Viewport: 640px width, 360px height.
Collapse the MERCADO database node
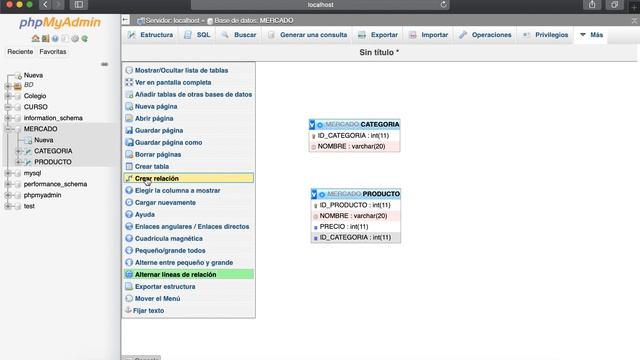(8, 129)
